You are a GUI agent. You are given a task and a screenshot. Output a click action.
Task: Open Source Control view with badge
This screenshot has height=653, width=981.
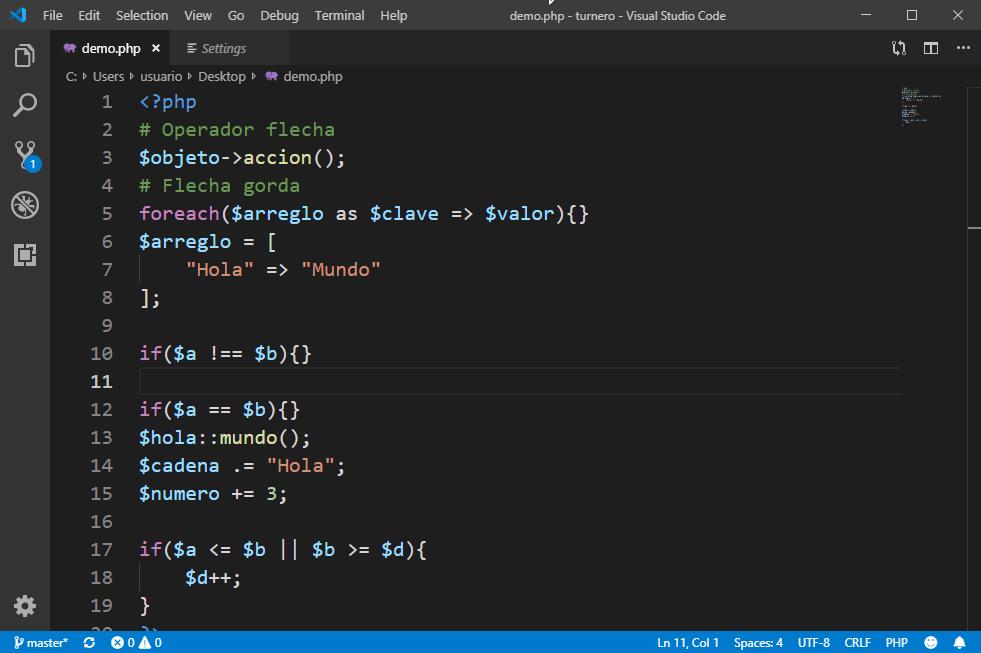26,156
